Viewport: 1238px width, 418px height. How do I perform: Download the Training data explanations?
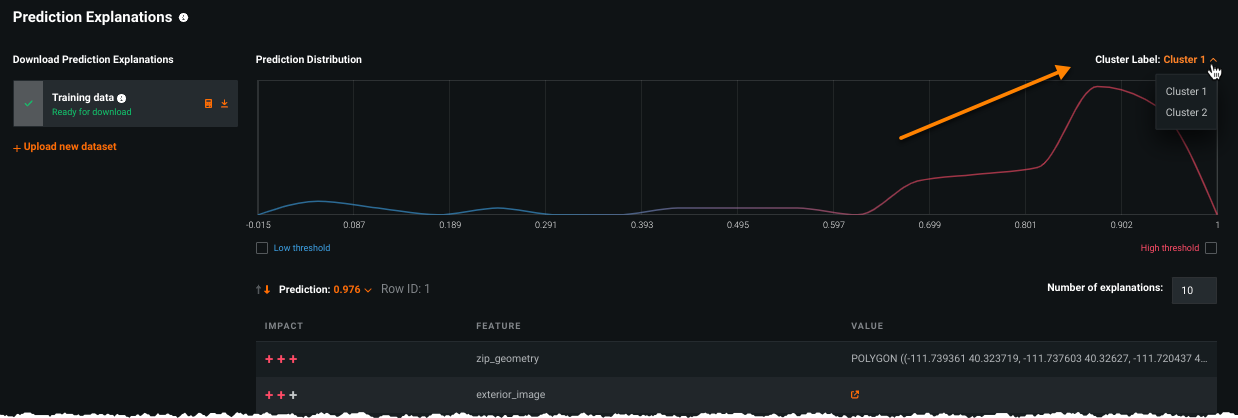225,104
